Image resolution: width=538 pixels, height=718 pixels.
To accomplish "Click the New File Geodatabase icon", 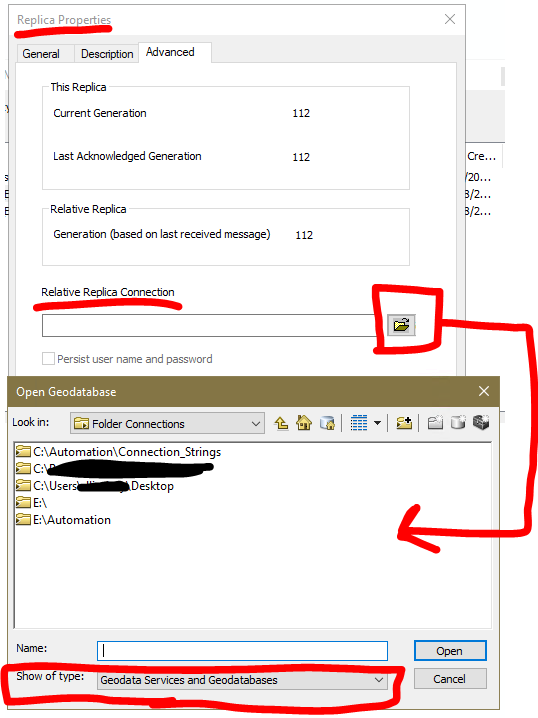I will [458, 423].
